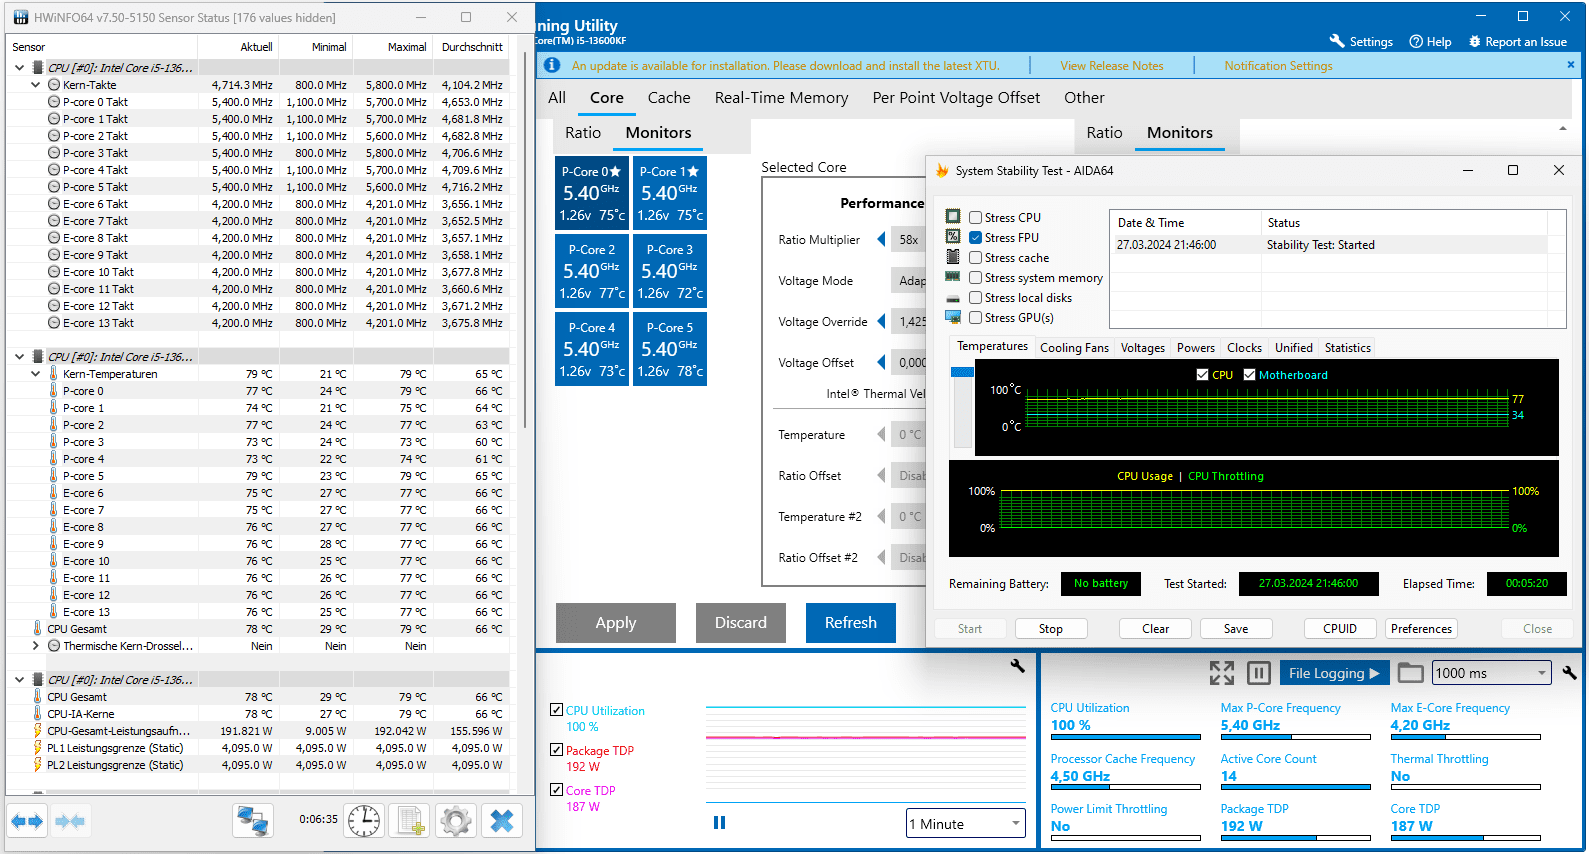The height and width of the screenshot is (854, 1589).
Task: Click View Release Notes link
Action: tap(1112, 65)
